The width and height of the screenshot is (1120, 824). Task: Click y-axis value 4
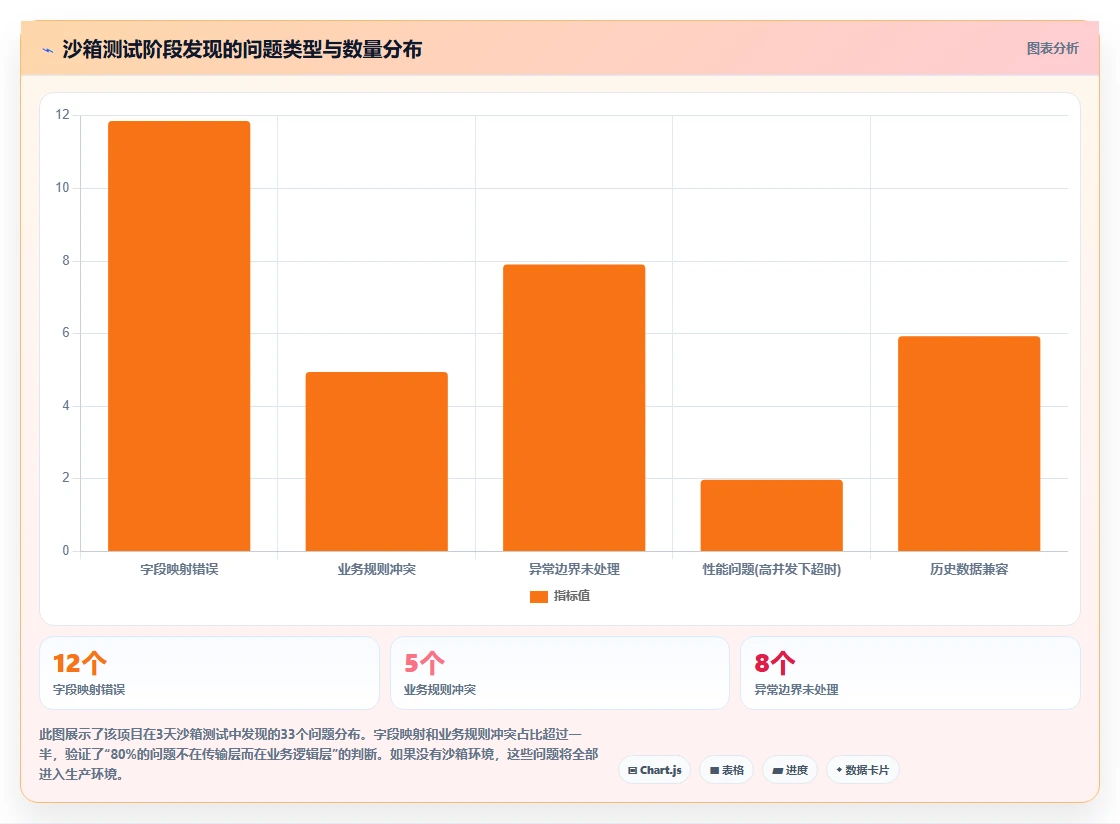(66, 406)
